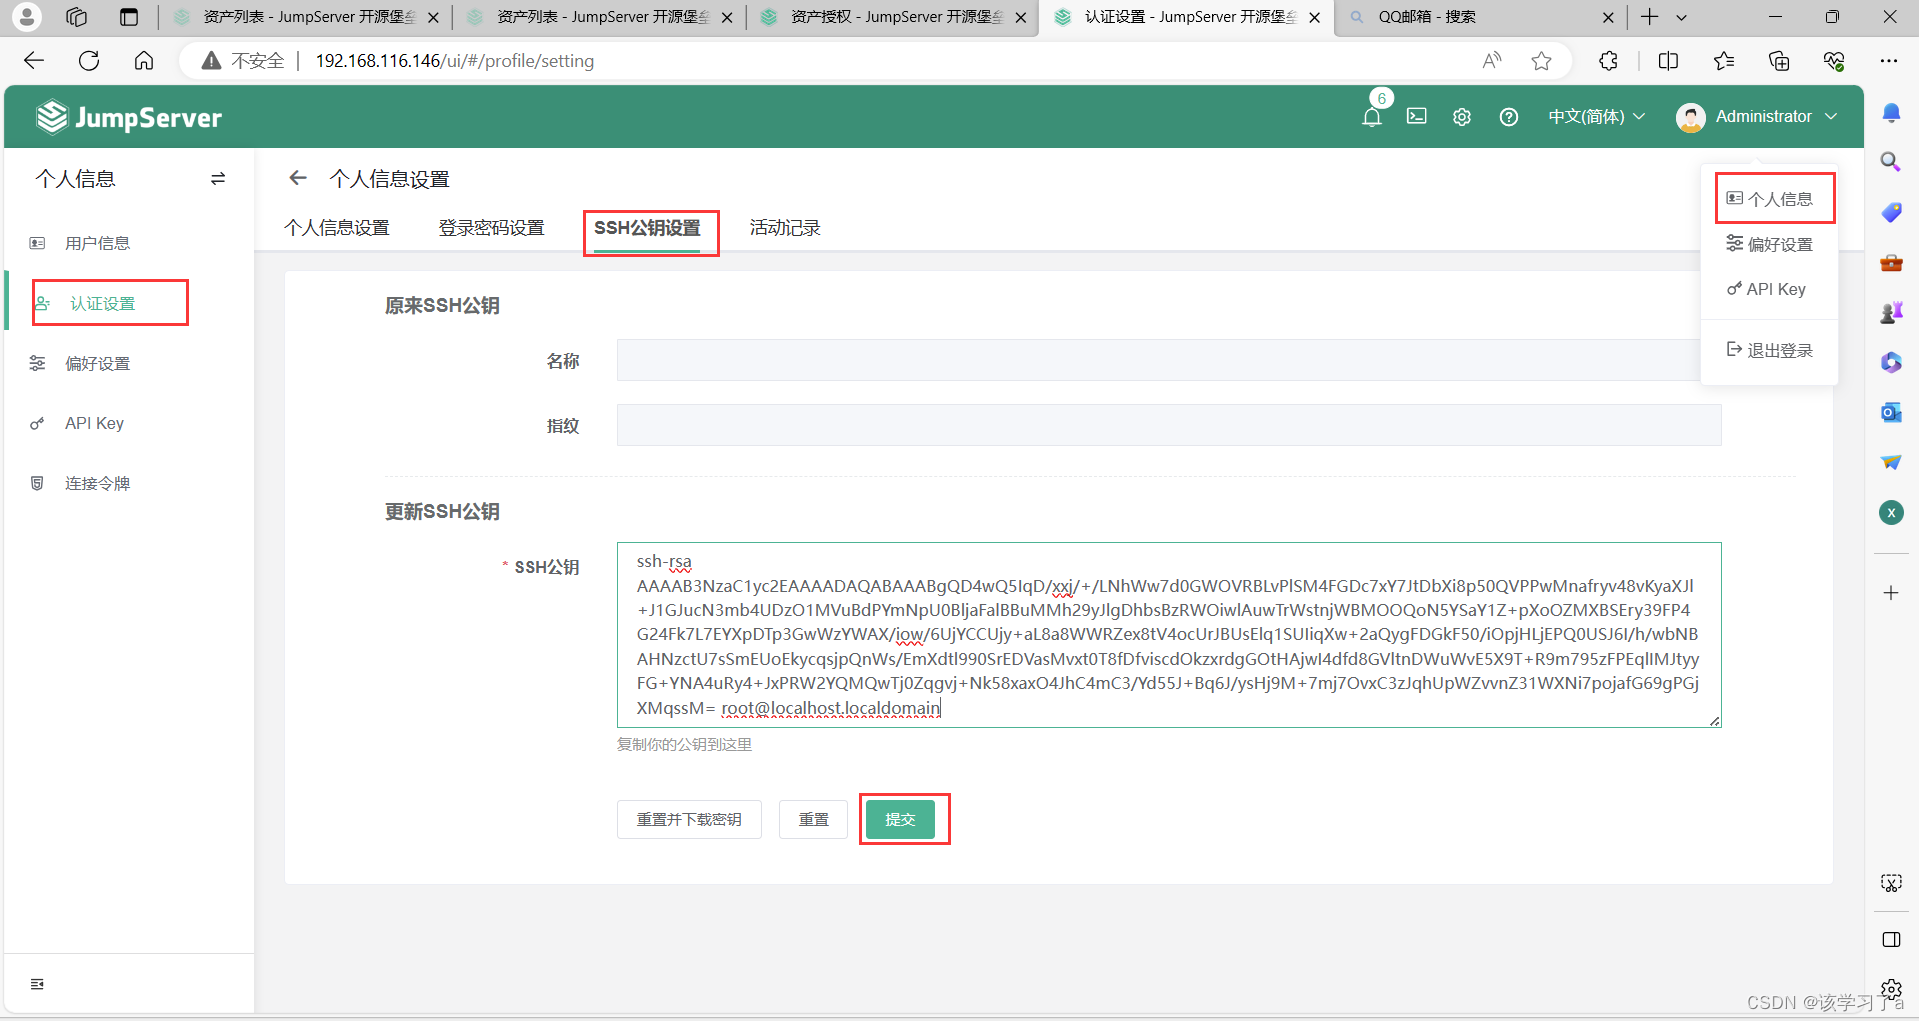Open the browser profile avatar
Image resolution: width=1919 pixels, height=1021 pixels.
point(27,17)
